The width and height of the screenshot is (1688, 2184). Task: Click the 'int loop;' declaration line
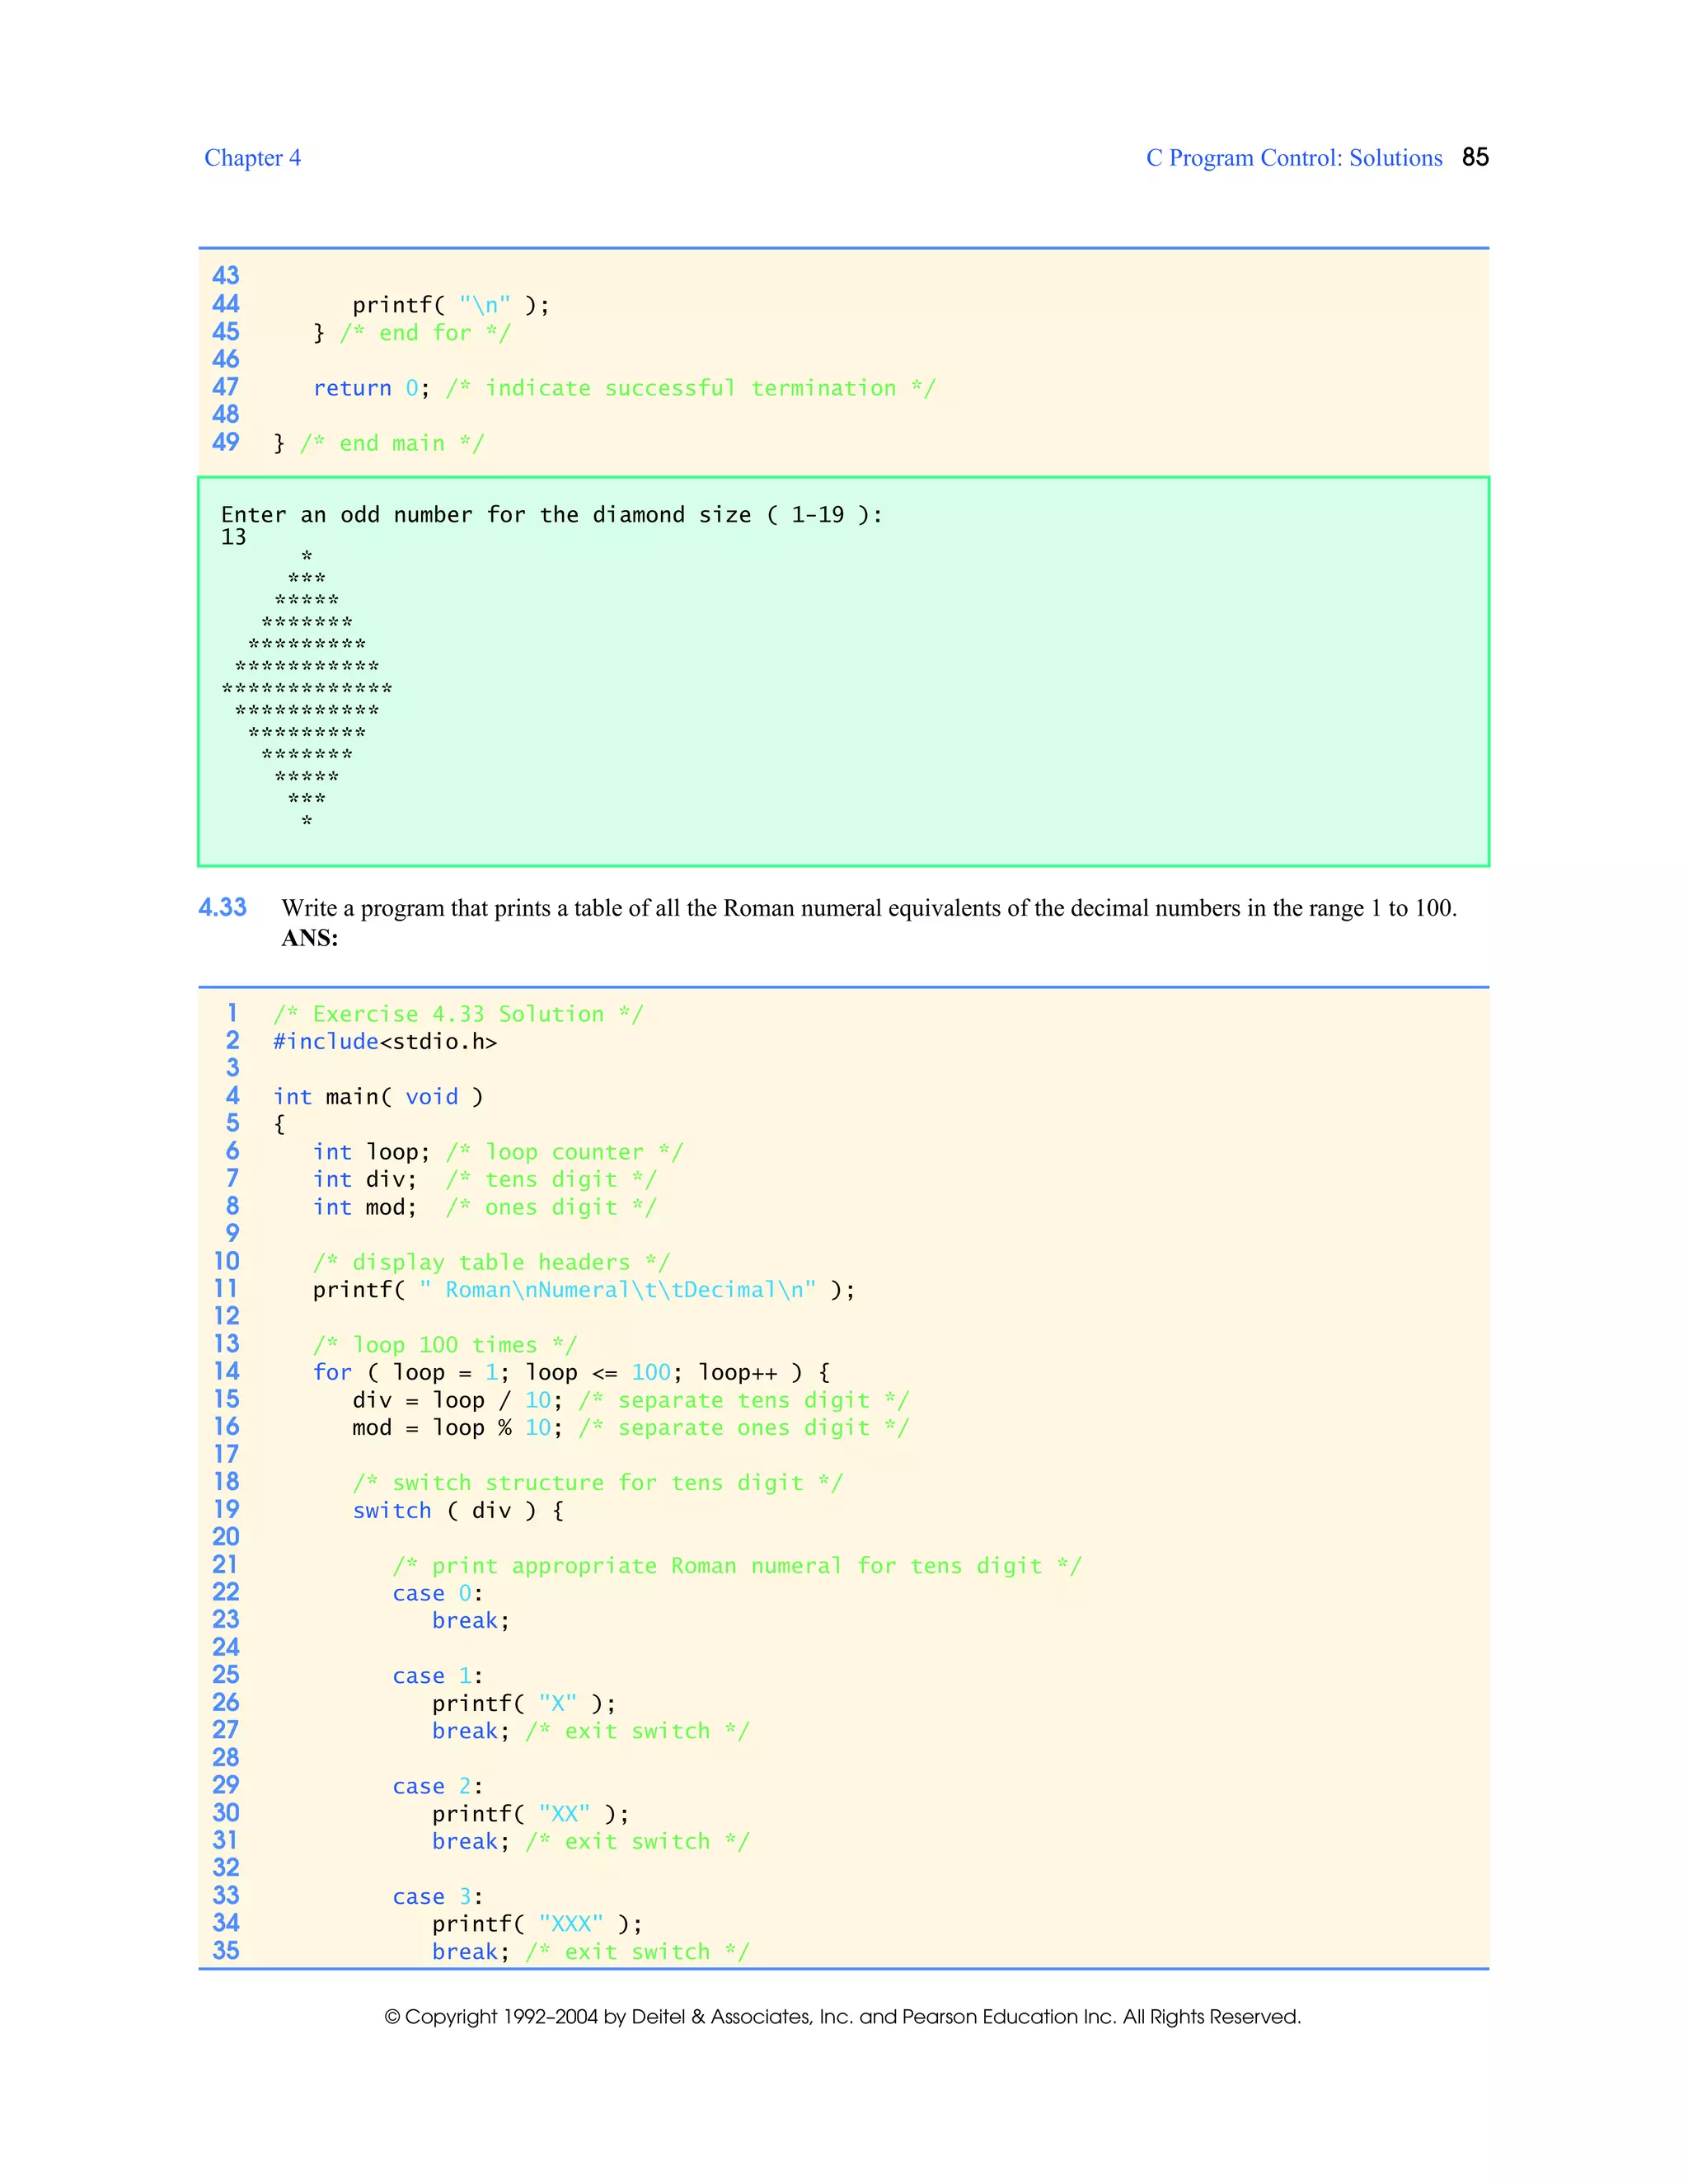[371, 1152]
